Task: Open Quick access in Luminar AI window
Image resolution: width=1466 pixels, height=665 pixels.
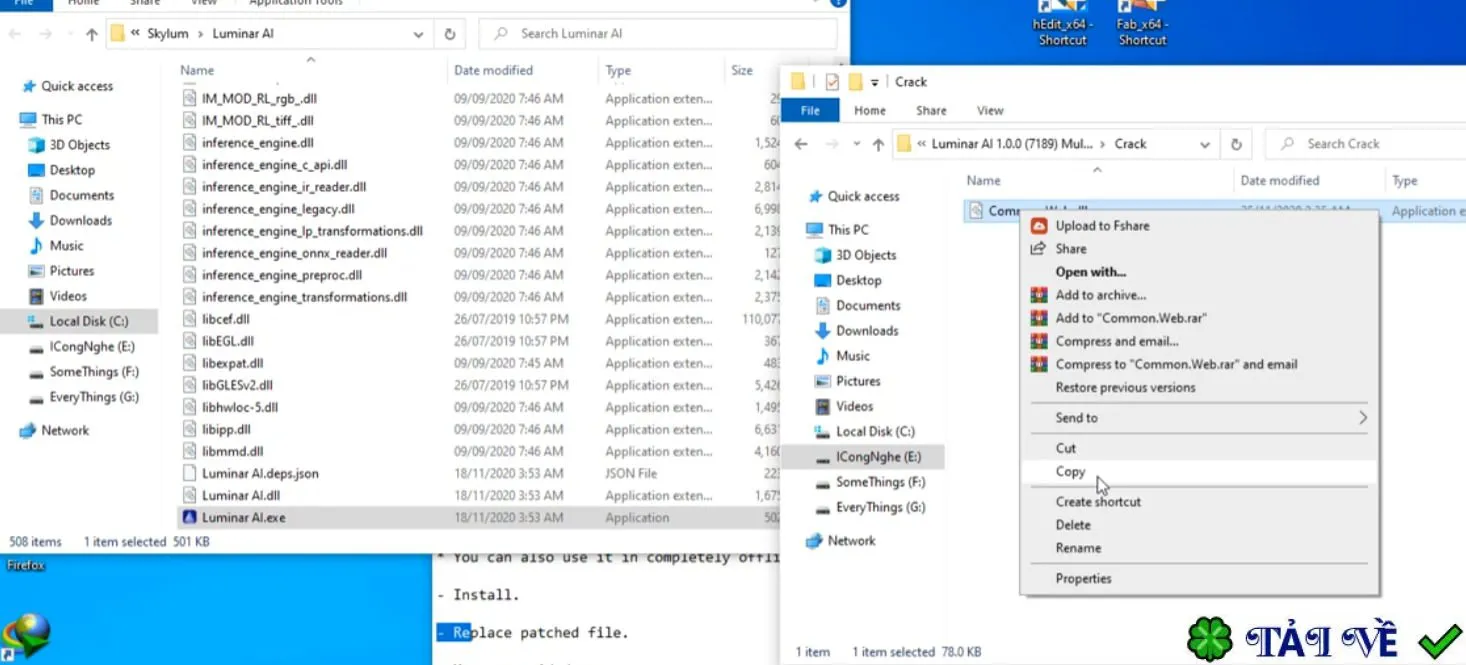Action: tap(77, 87)
